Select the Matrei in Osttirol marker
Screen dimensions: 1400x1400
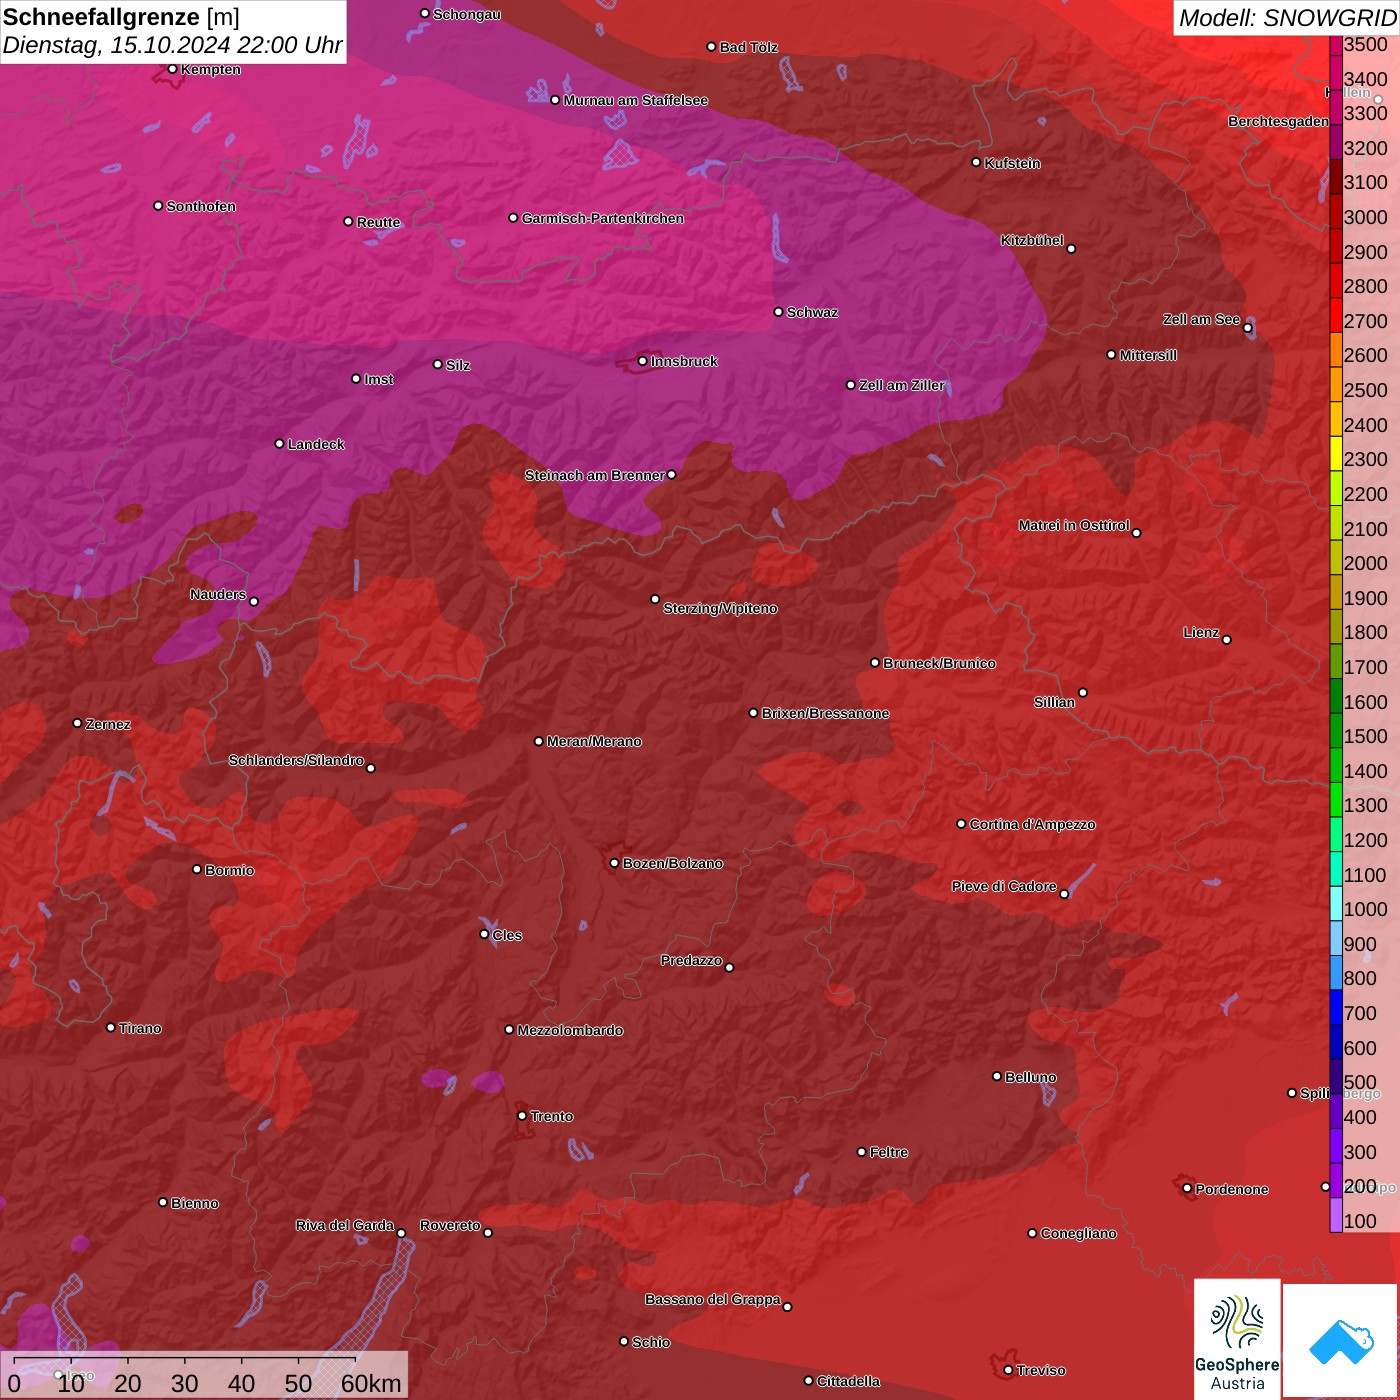(x=1136, y=532)
